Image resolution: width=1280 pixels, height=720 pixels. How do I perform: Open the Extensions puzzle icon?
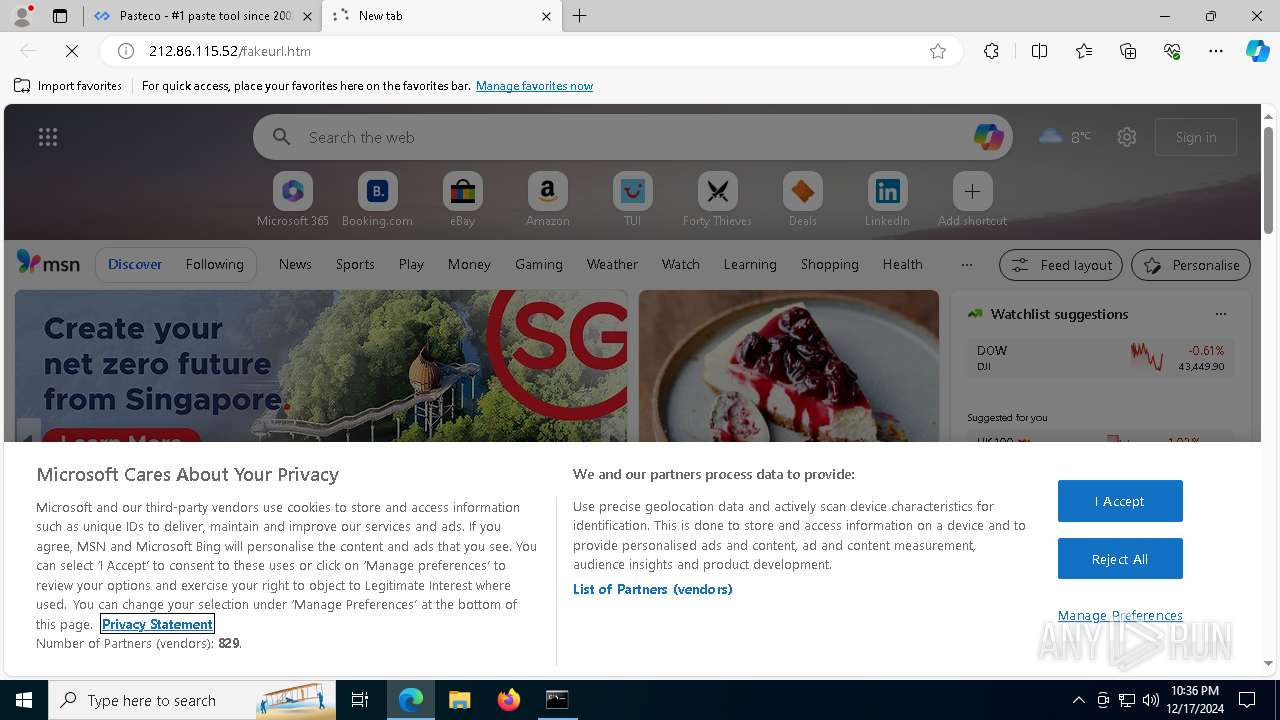coord(991,51)
